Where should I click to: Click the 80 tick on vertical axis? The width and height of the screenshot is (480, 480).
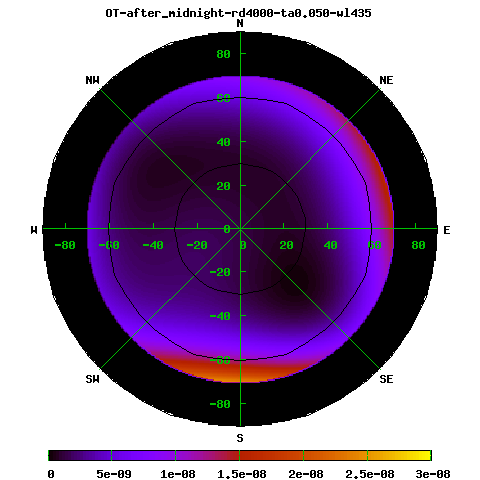tap(223, 54)
